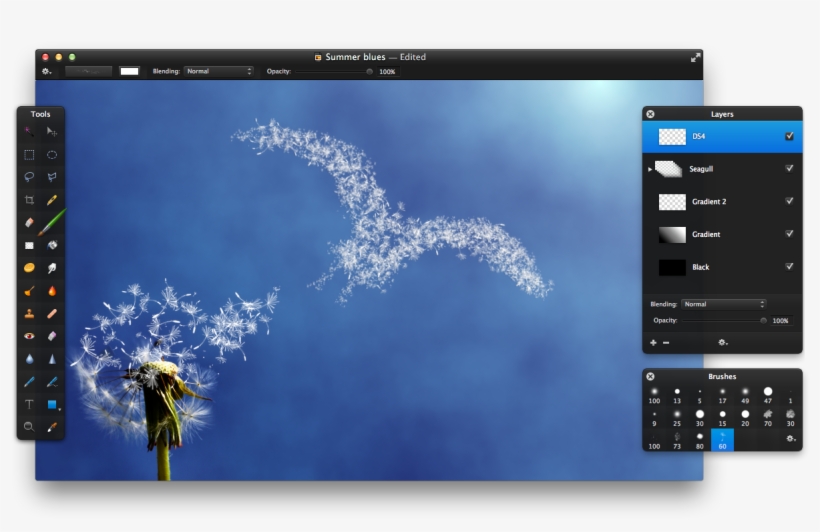
Task: Delete layer with the minus button
Action: click(666, 343)
